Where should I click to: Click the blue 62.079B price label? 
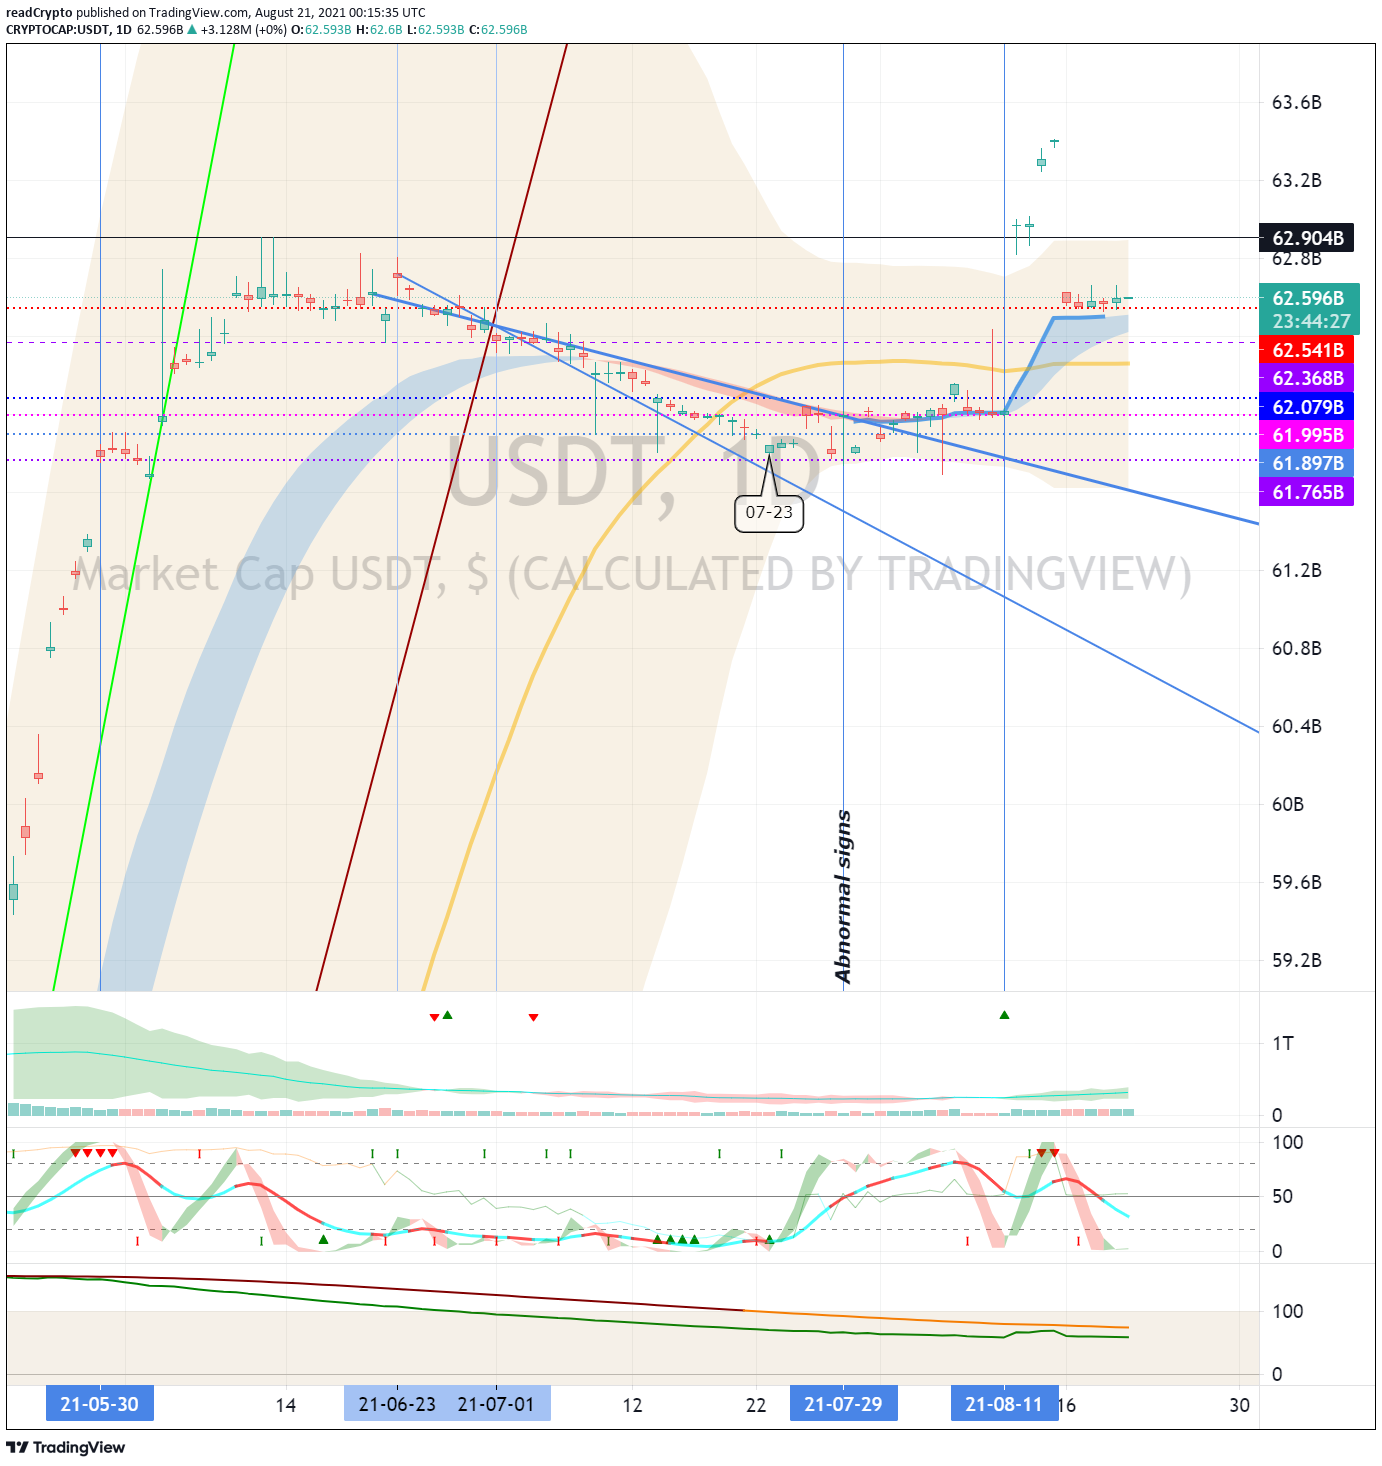tap(1307, 407)
